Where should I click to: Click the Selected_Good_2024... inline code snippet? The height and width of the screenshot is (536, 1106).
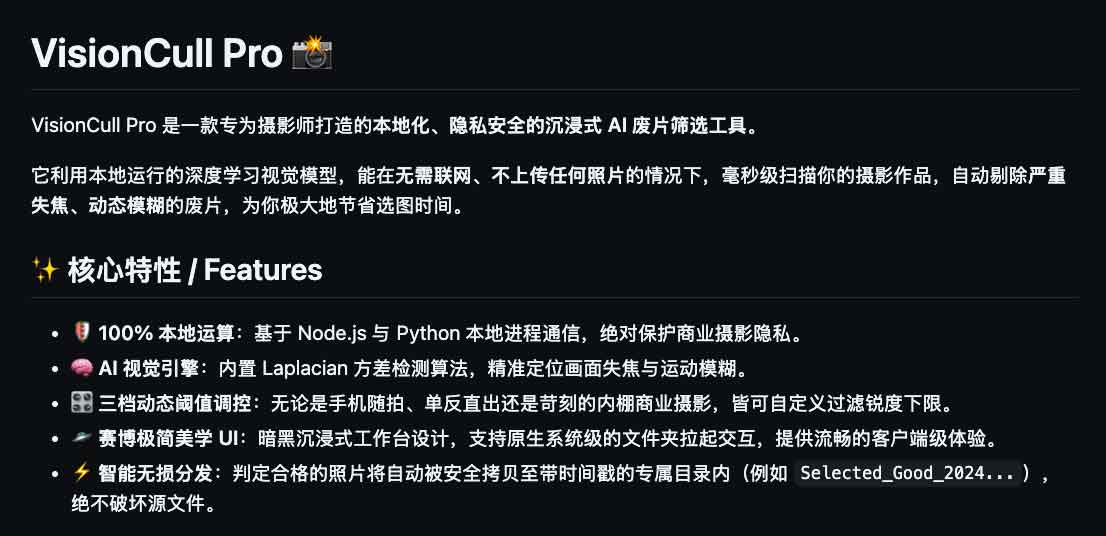pyautogui.click(x=907, y=473)
